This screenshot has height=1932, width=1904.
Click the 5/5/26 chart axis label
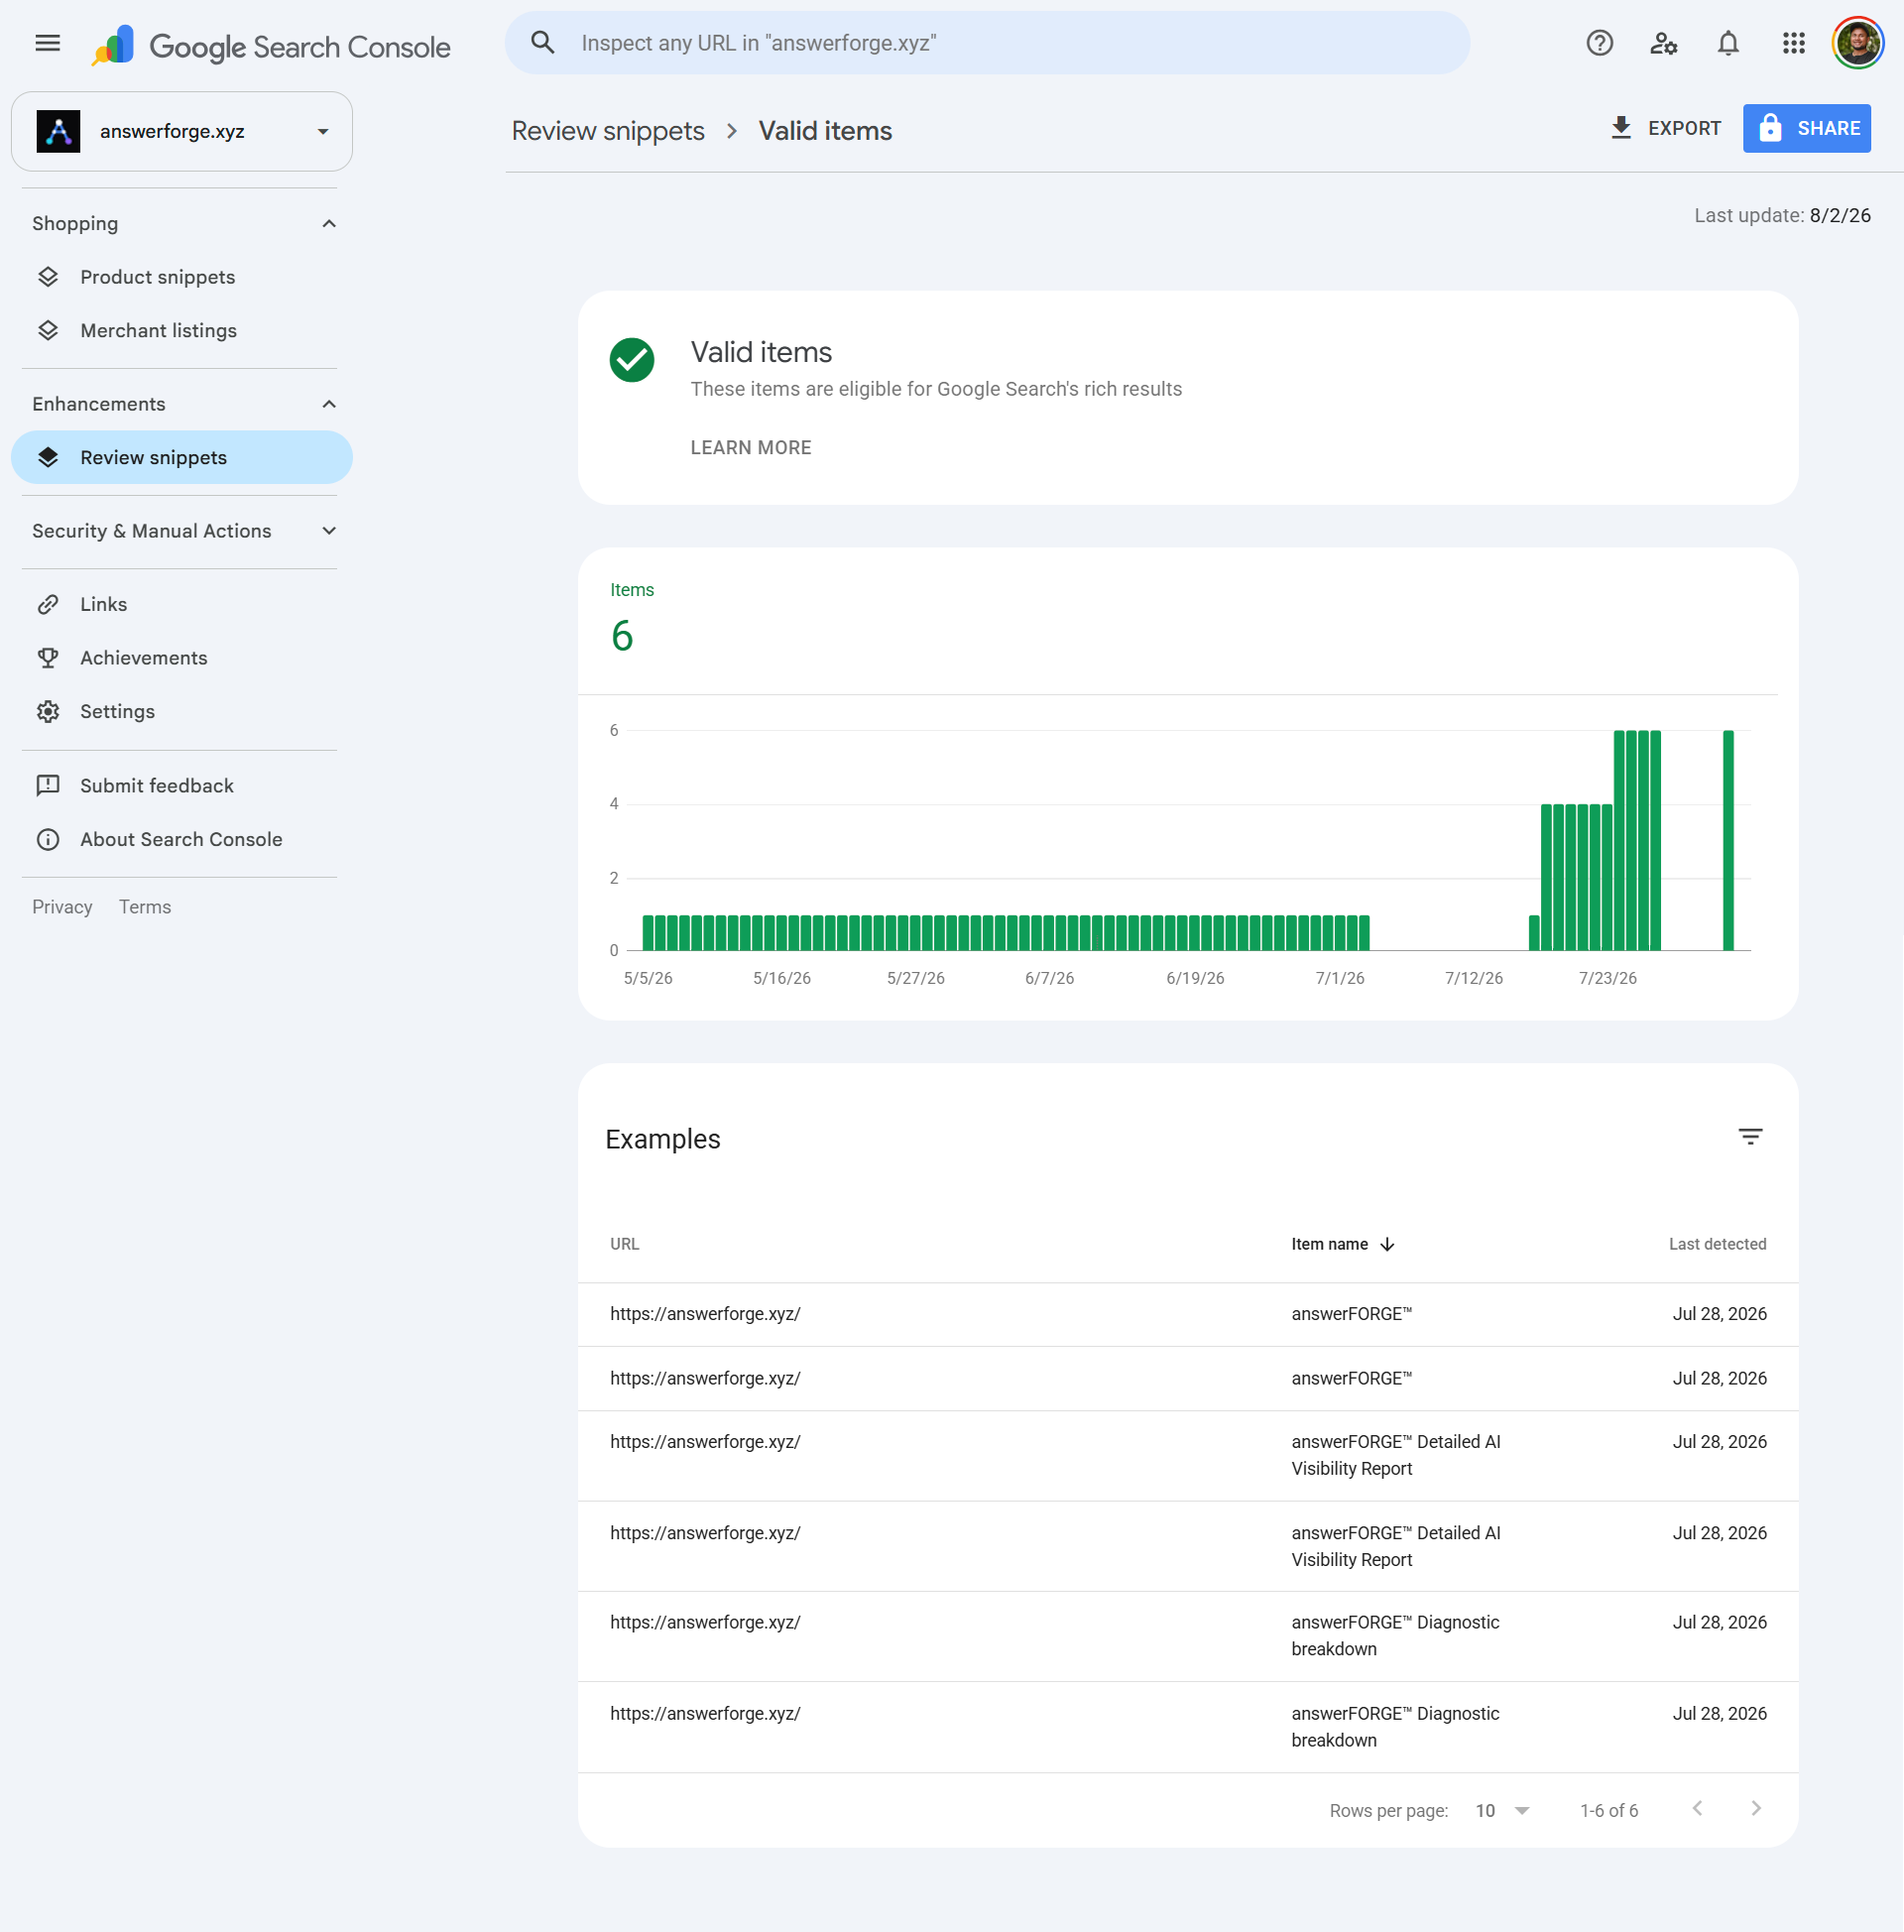648,978
